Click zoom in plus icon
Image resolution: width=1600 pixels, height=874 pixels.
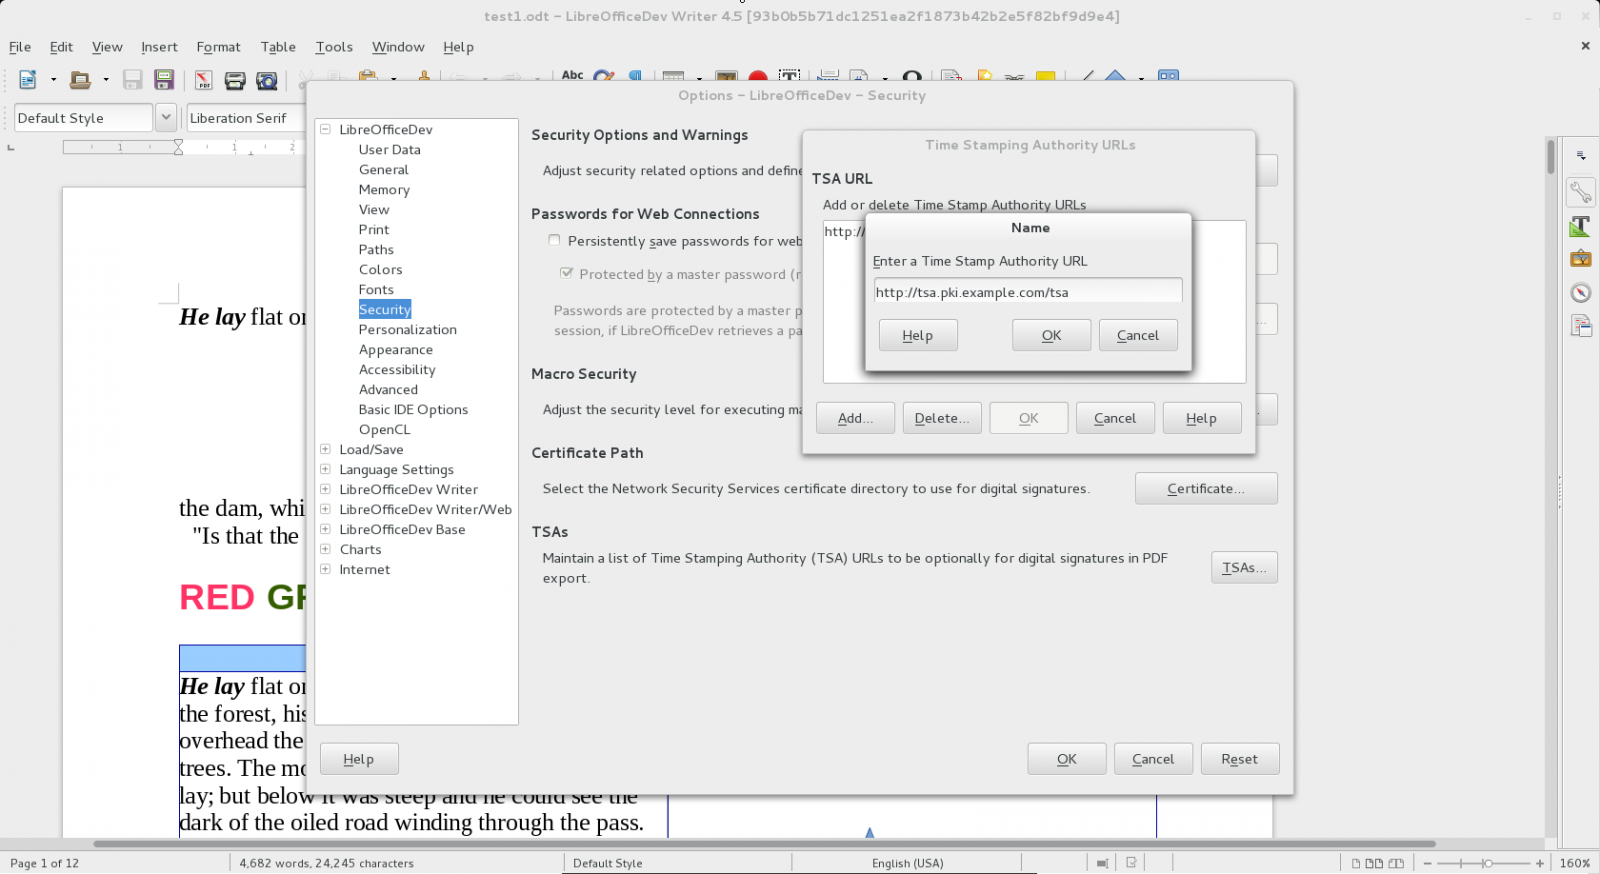click(1540, 863)
